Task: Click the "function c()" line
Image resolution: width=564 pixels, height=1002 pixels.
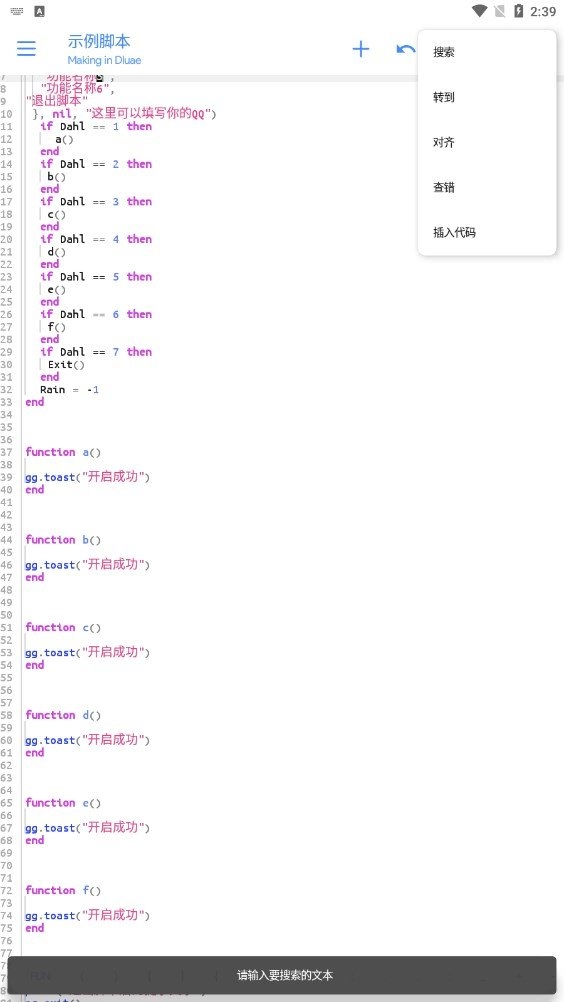Action: point(63,628)
